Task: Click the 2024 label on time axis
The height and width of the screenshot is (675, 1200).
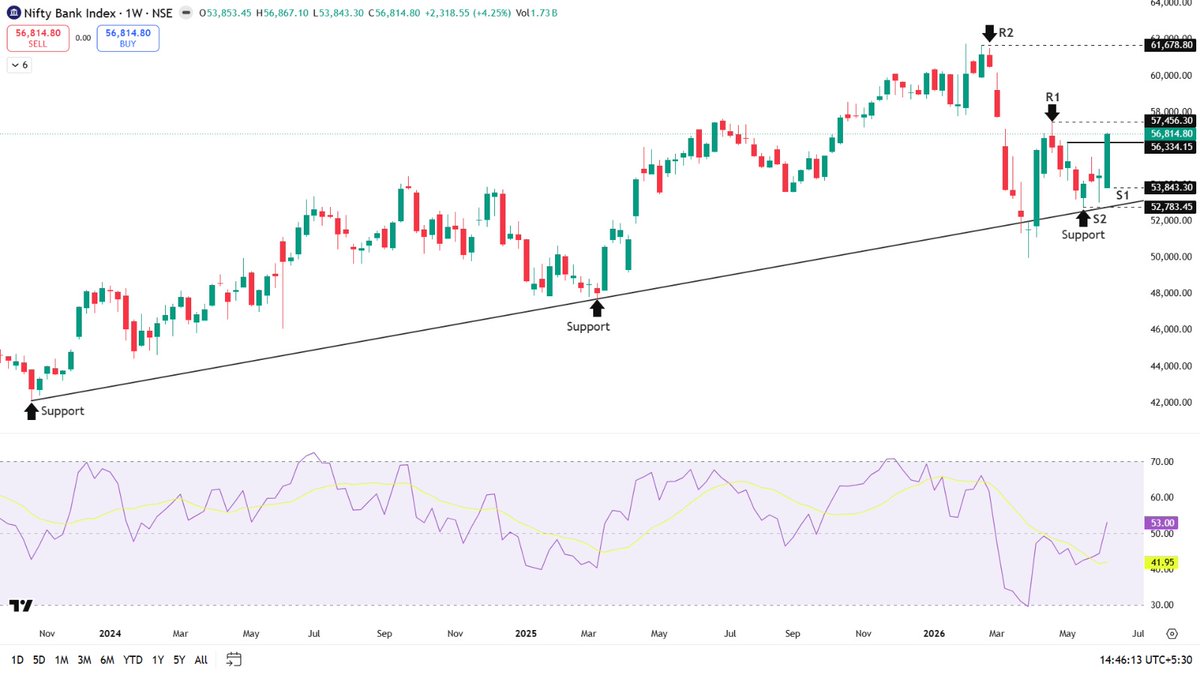Action: point(110,634)
